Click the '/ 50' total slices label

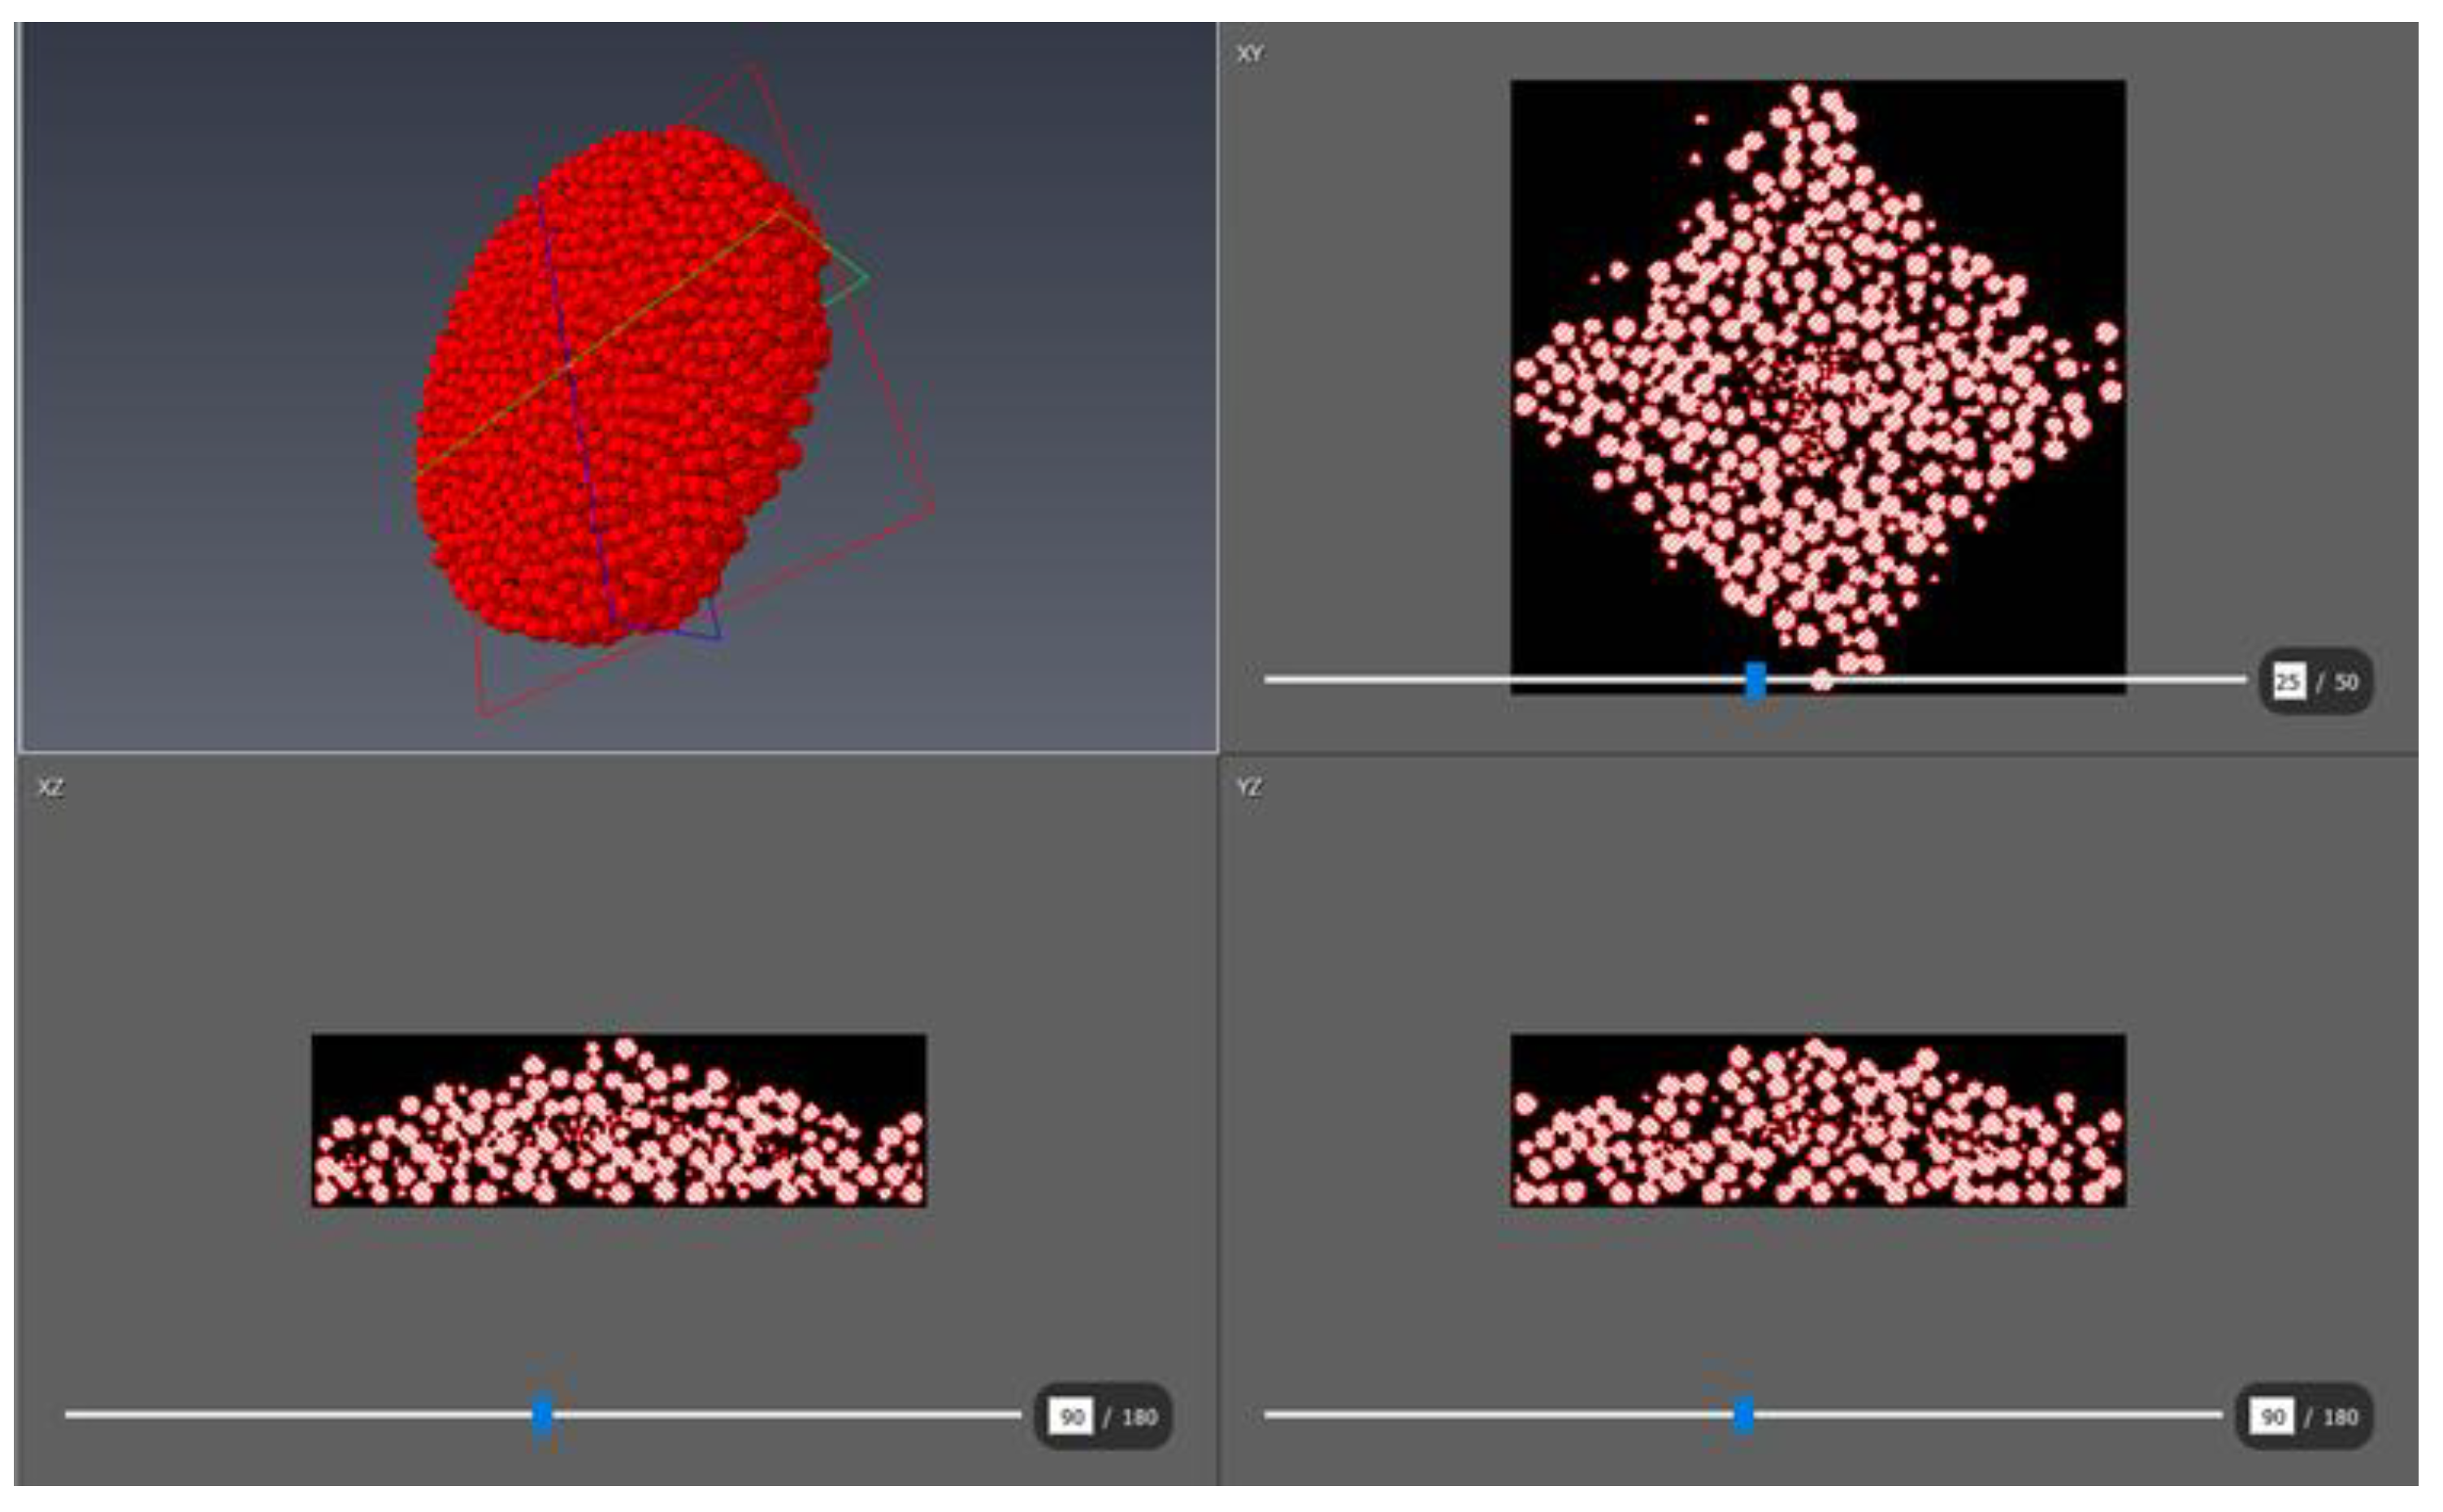2337,682
